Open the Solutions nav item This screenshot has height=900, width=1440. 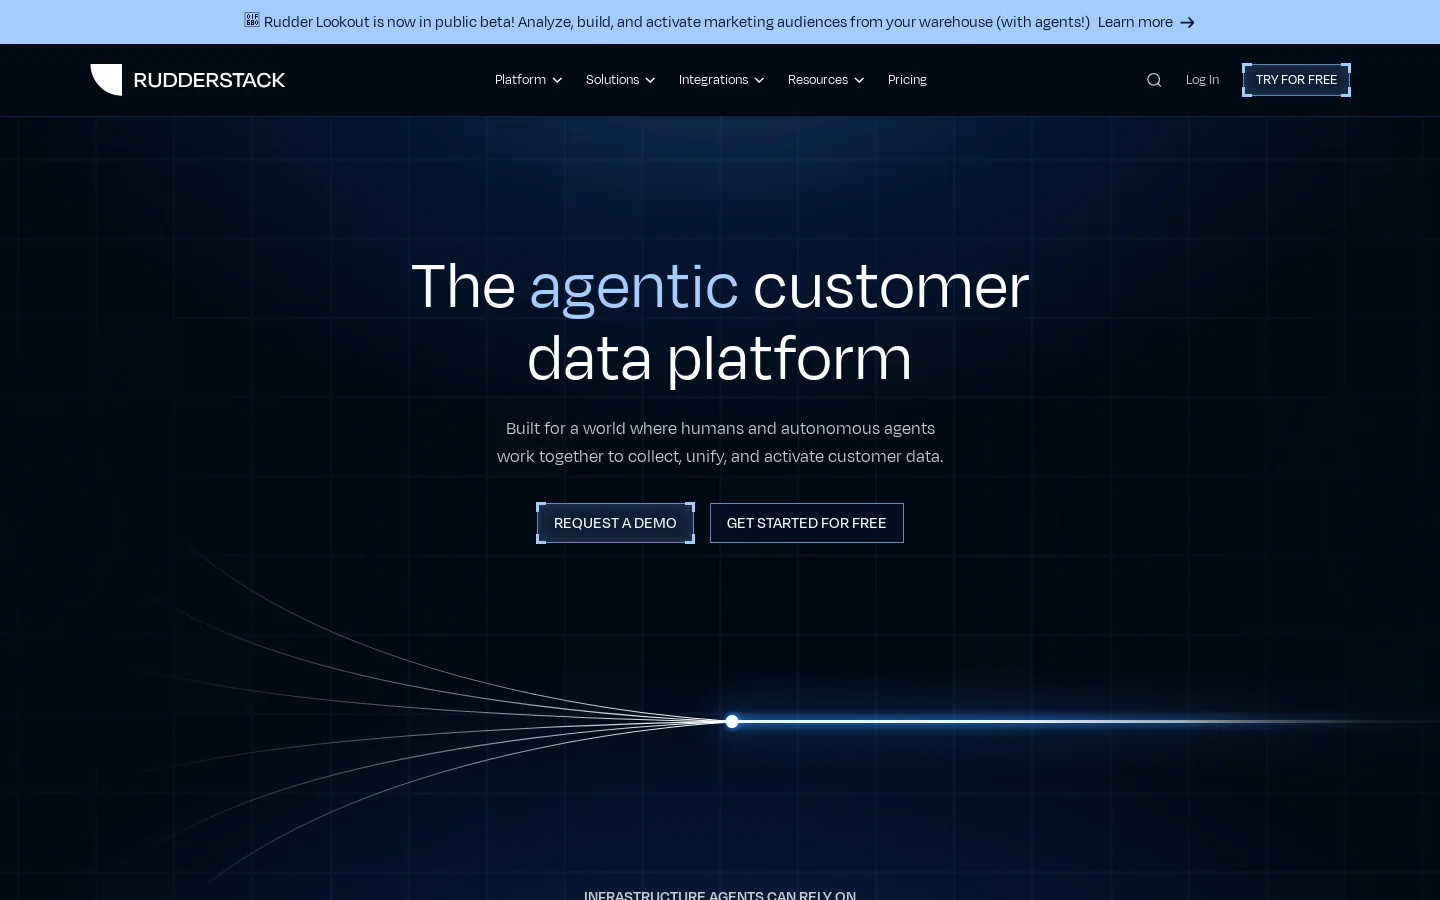[612, 80]
